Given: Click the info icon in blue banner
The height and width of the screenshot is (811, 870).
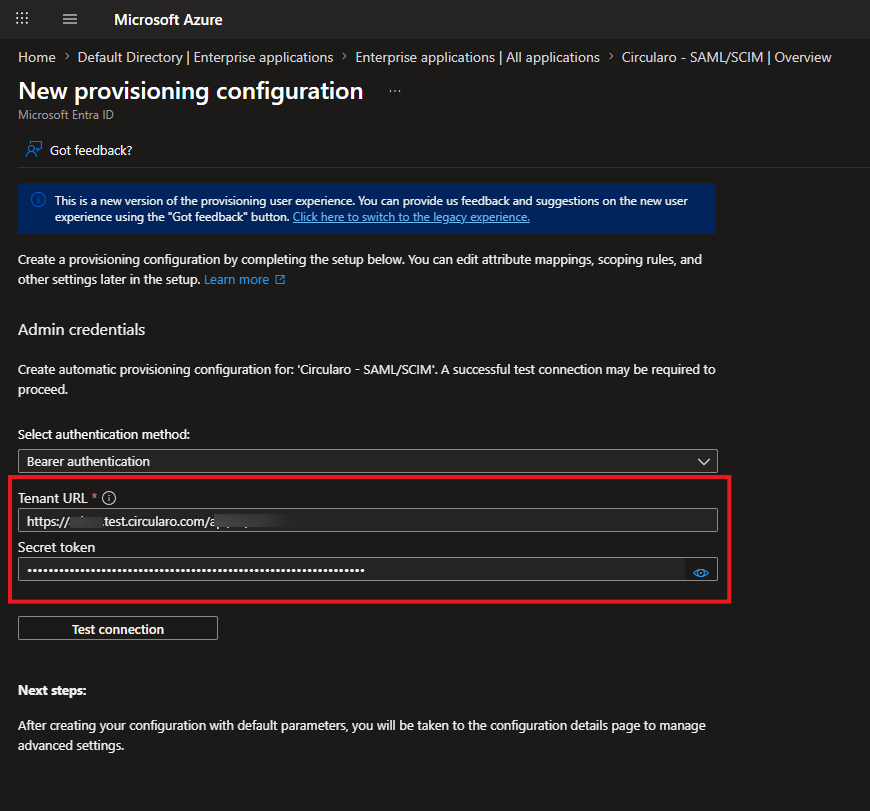Looking at the screenshot, I should (x=38, y=200).
